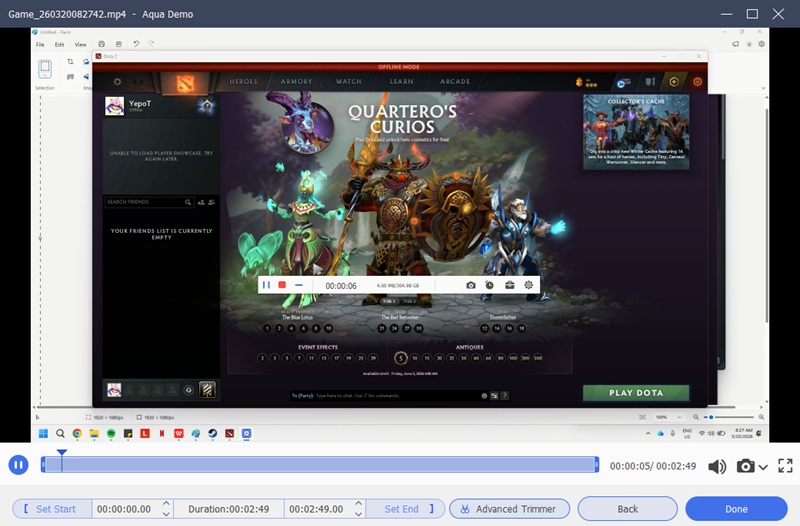The height and width of the screenshot is (526, 800).
Task: Click the orange power icon in Dota 2
Action: (x=697, y=82)
